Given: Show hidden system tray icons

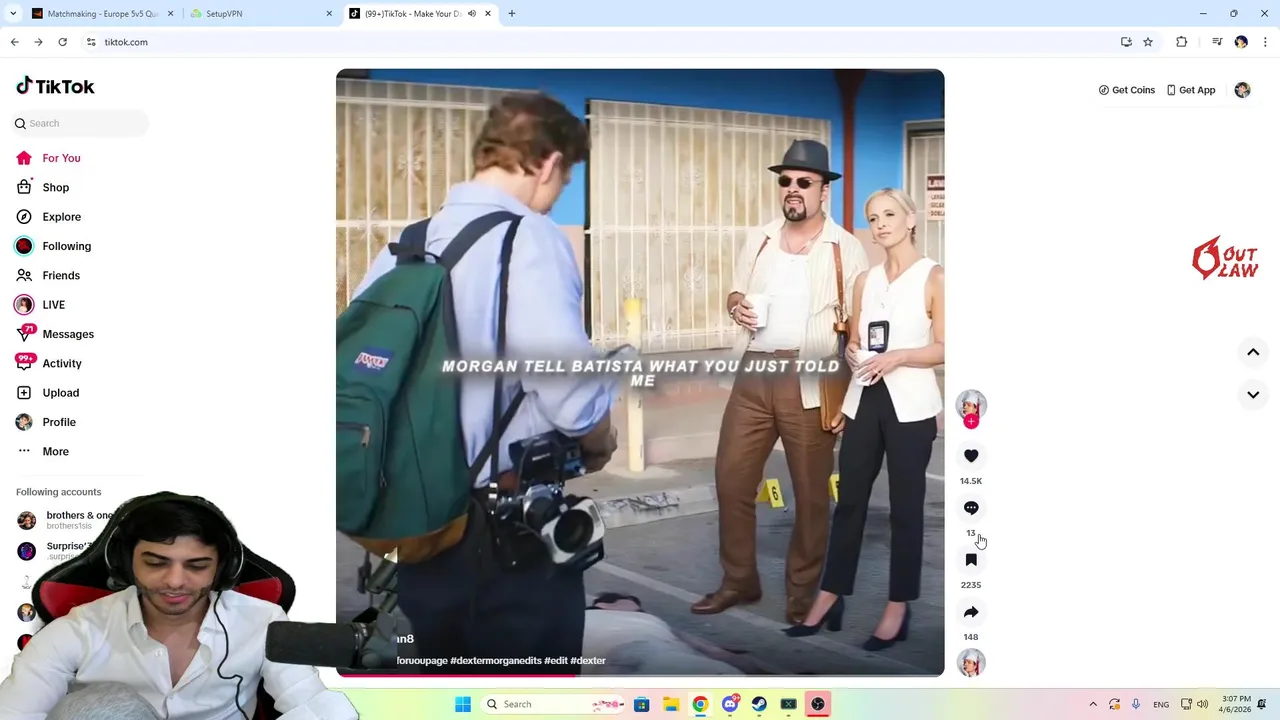Looking at the screenshot, I should pyautogui.click(x=1093, y=704).
